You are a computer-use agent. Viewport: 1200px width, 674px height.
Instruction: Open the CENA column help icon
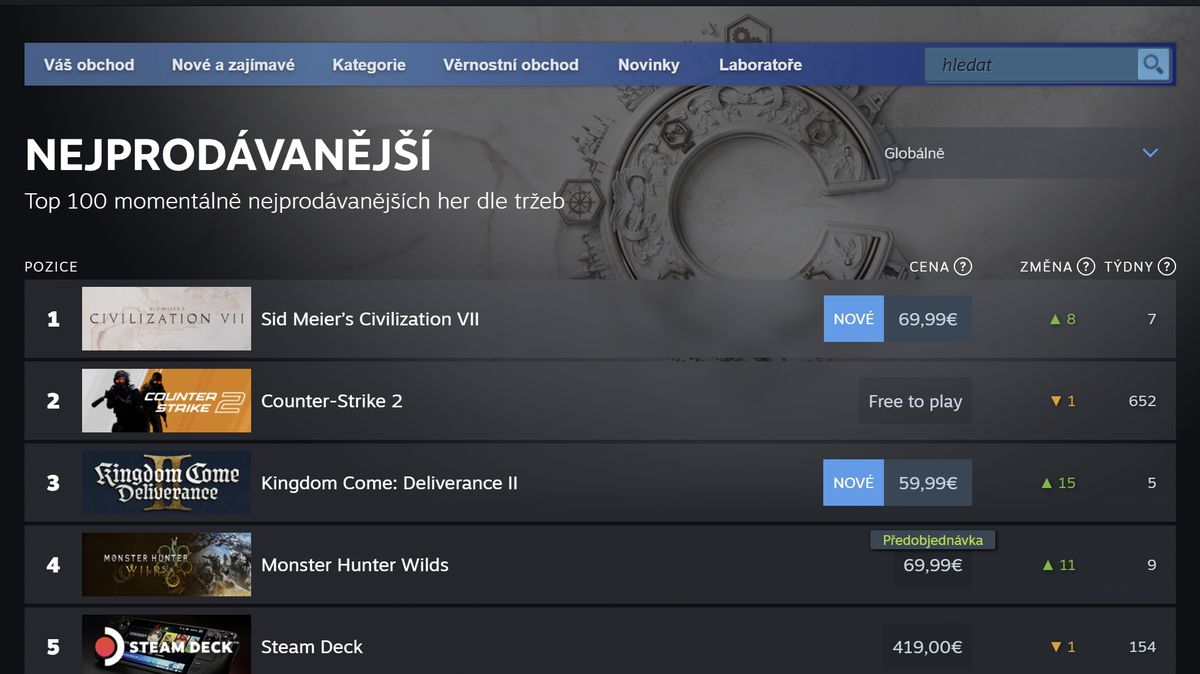(x=963, y=267)
